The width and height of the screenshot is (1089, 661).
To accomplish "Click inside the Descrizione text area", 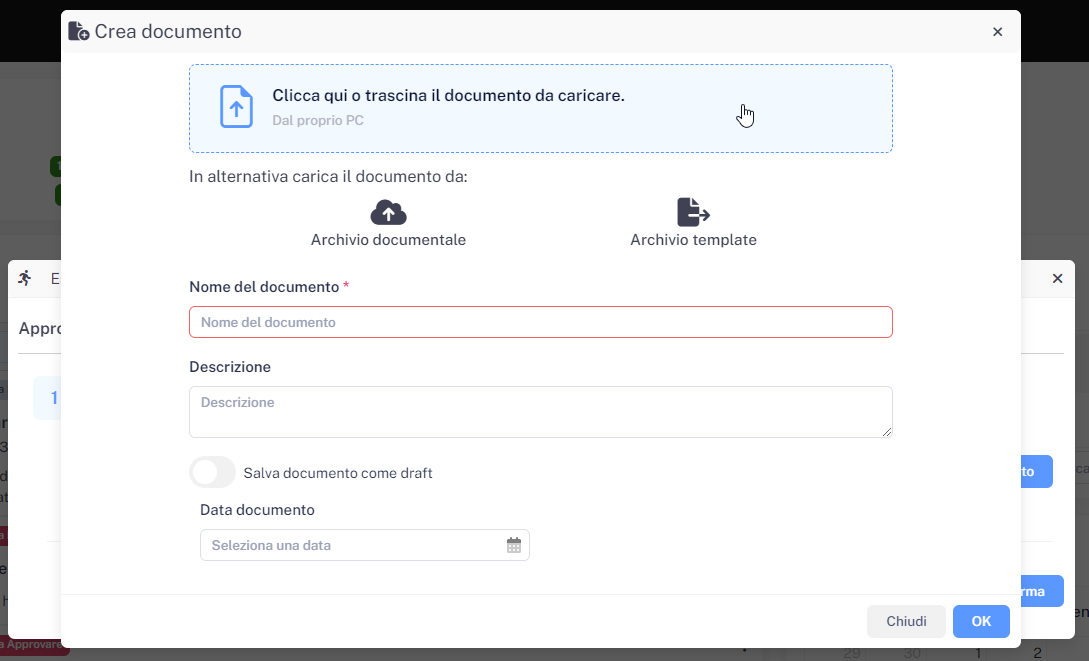I will (540, 411).
